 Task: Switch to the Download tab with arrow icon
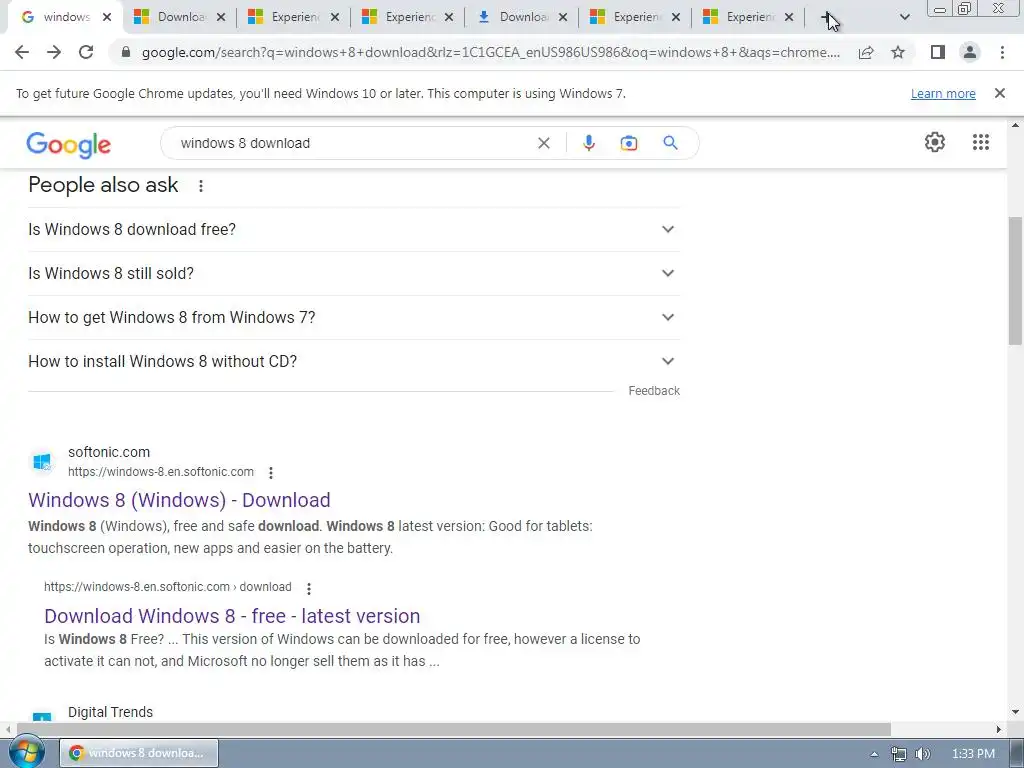(x=522, y=17)
